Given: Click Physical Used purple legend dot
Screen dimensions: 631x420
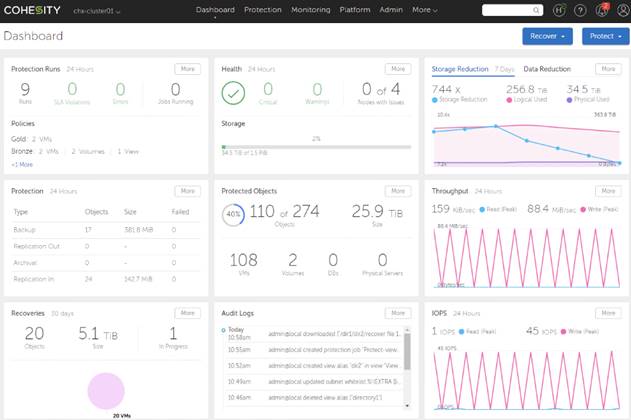Looking at the screenshot, I should (569, 100).
